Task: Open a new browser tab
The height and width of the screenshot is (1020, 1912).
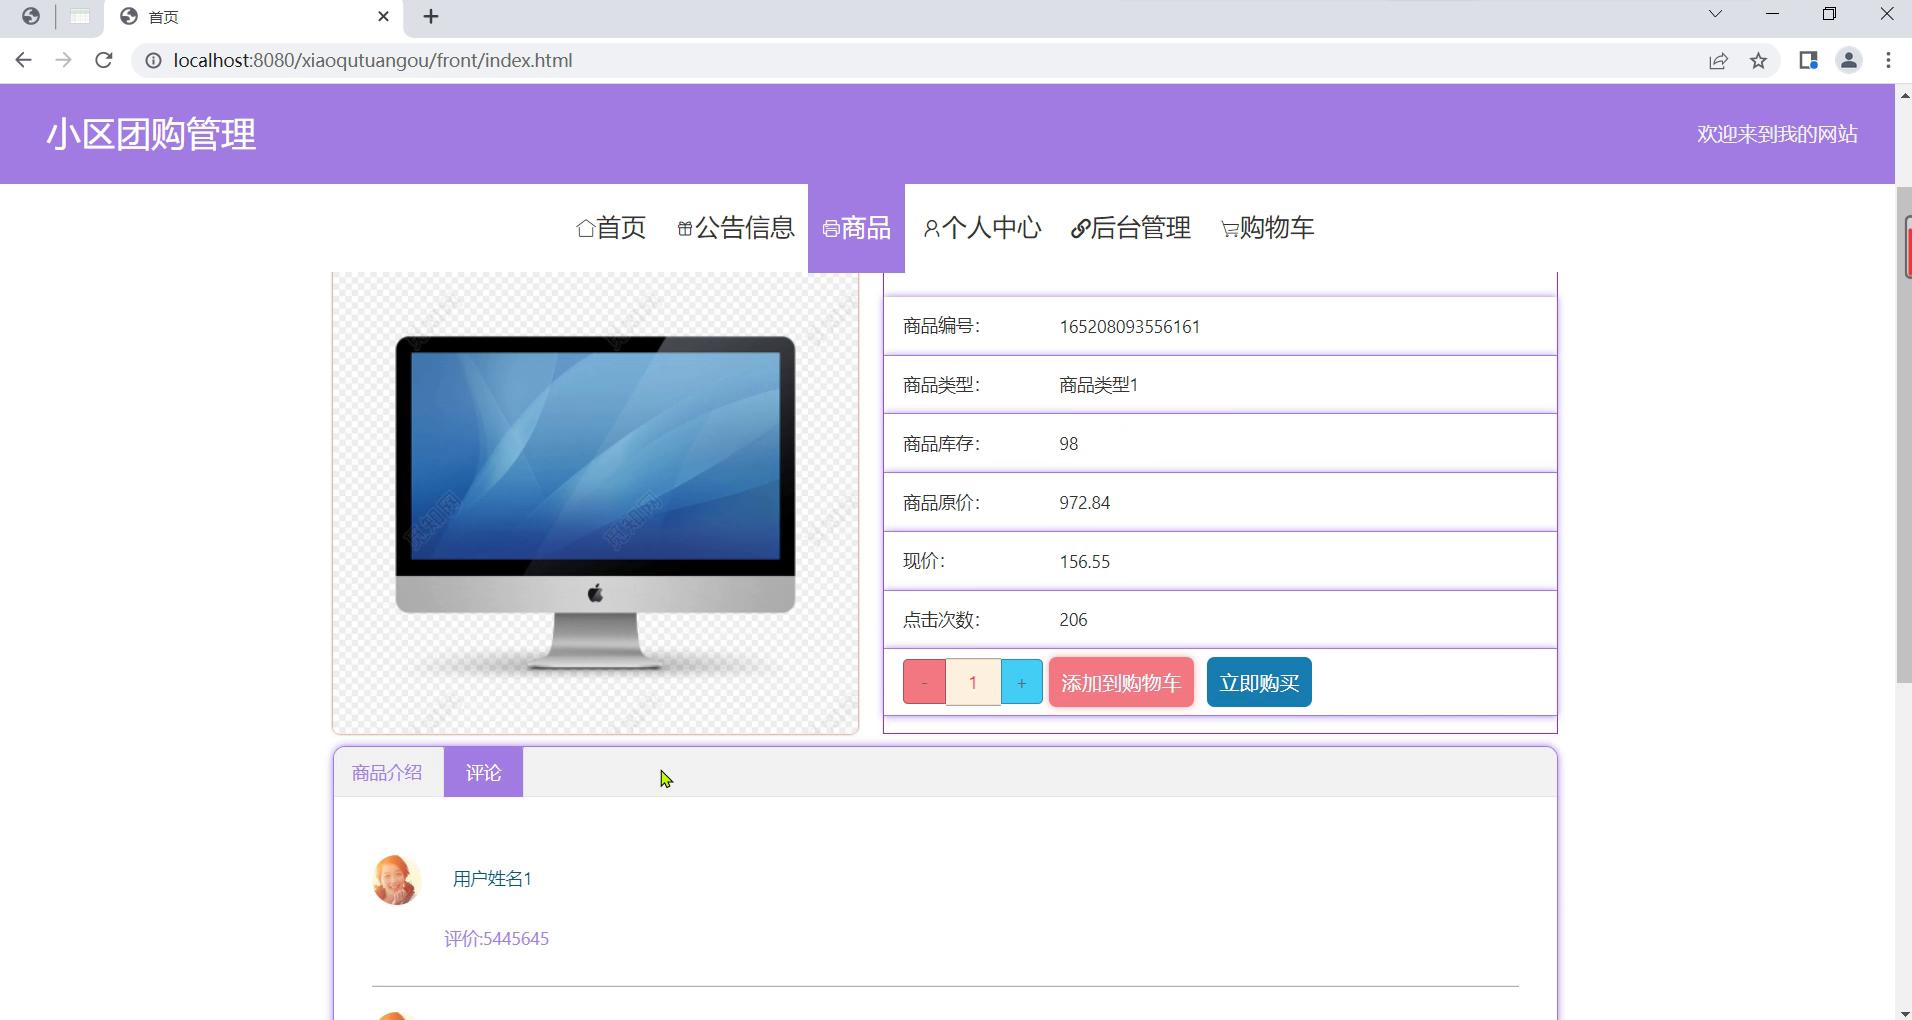Action: 431,17
